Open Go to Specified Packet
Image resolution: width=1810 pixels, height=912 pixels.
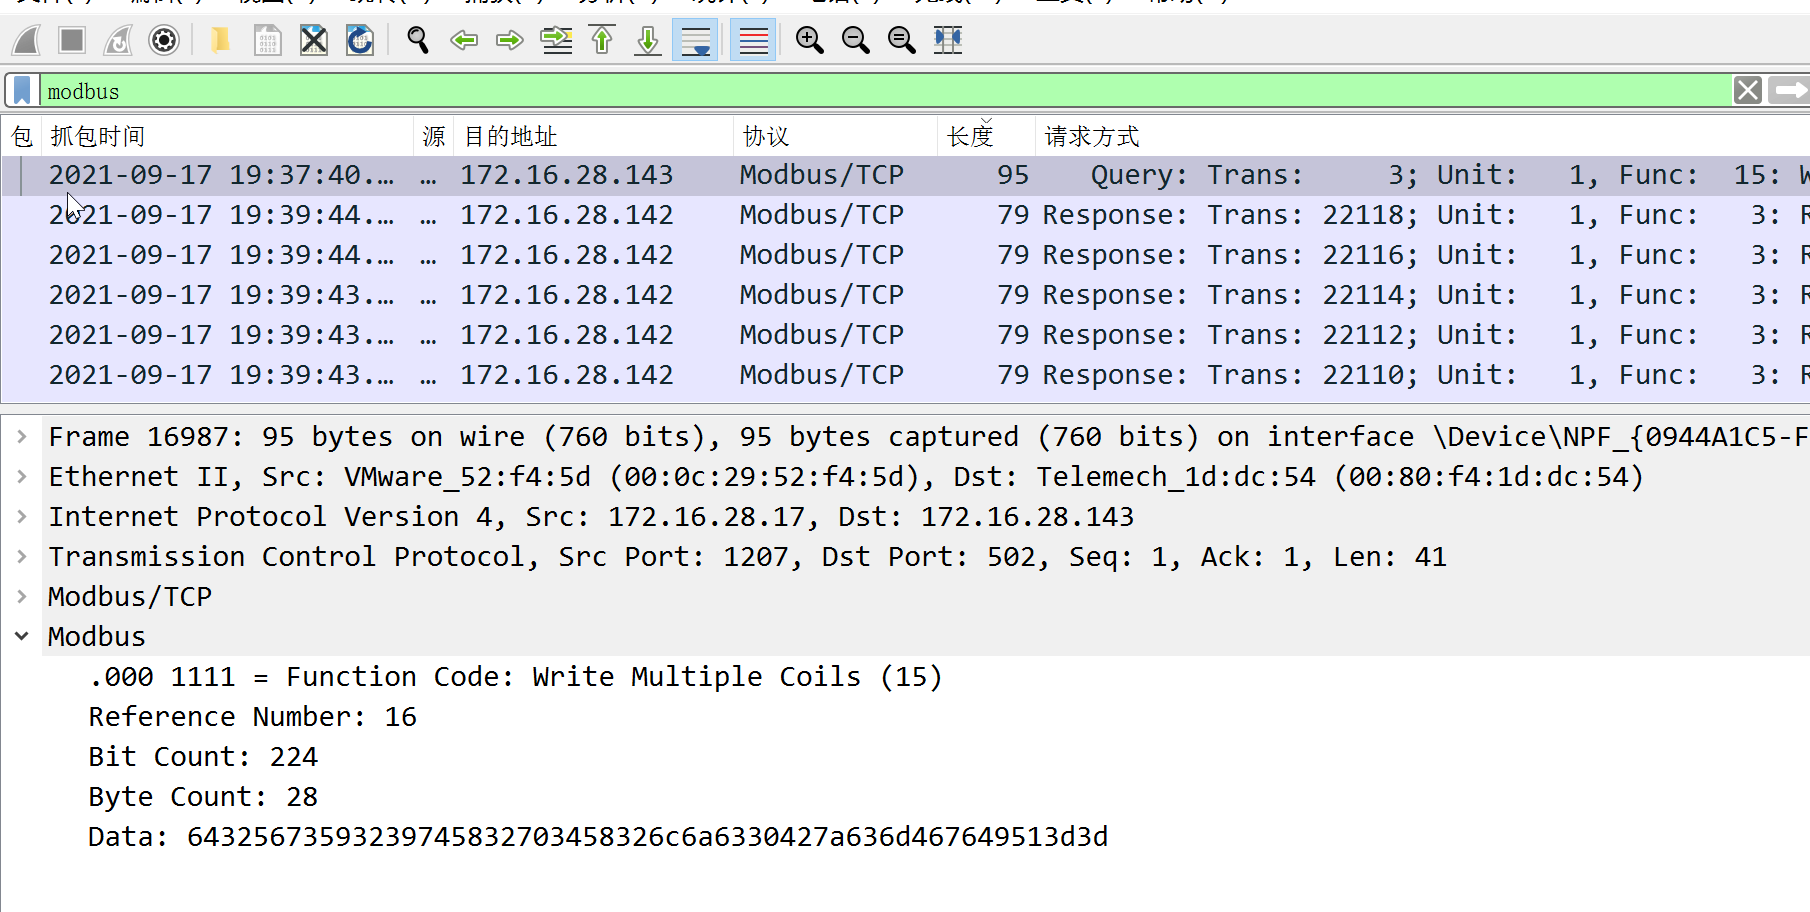556,40
